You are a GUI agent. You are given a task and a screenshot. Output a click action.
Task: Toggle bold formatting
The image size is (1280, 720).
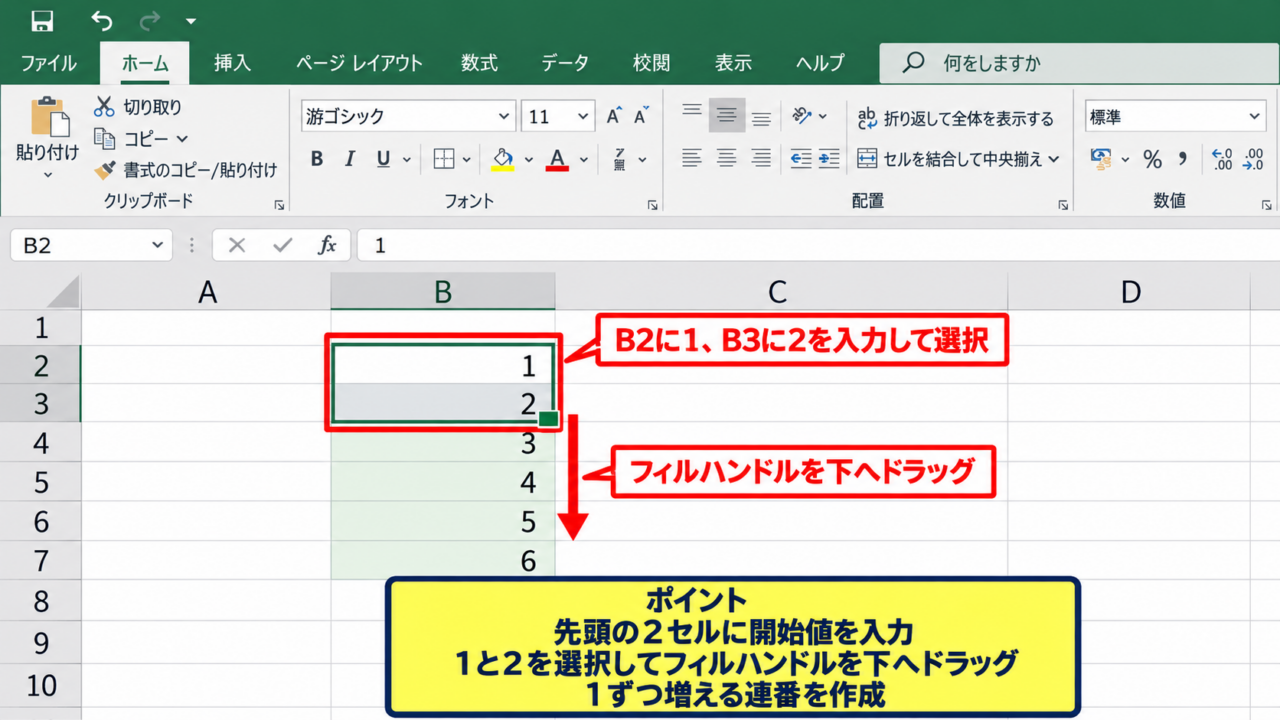(317, 159)
